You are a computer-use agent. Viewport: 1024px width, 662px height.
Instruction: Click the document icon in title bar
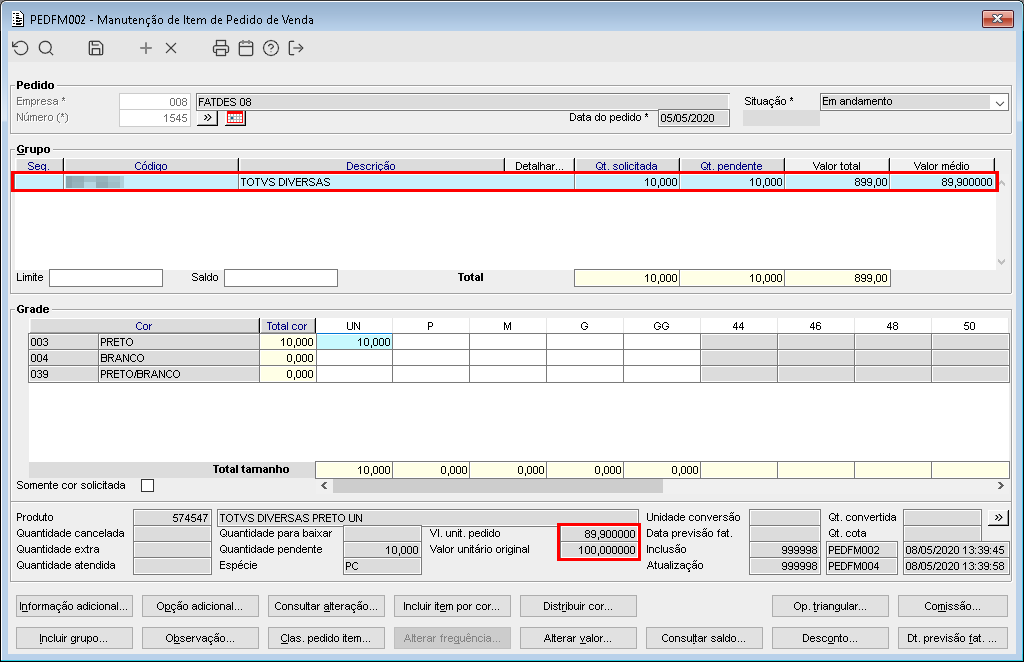click(x=18, y=19)
